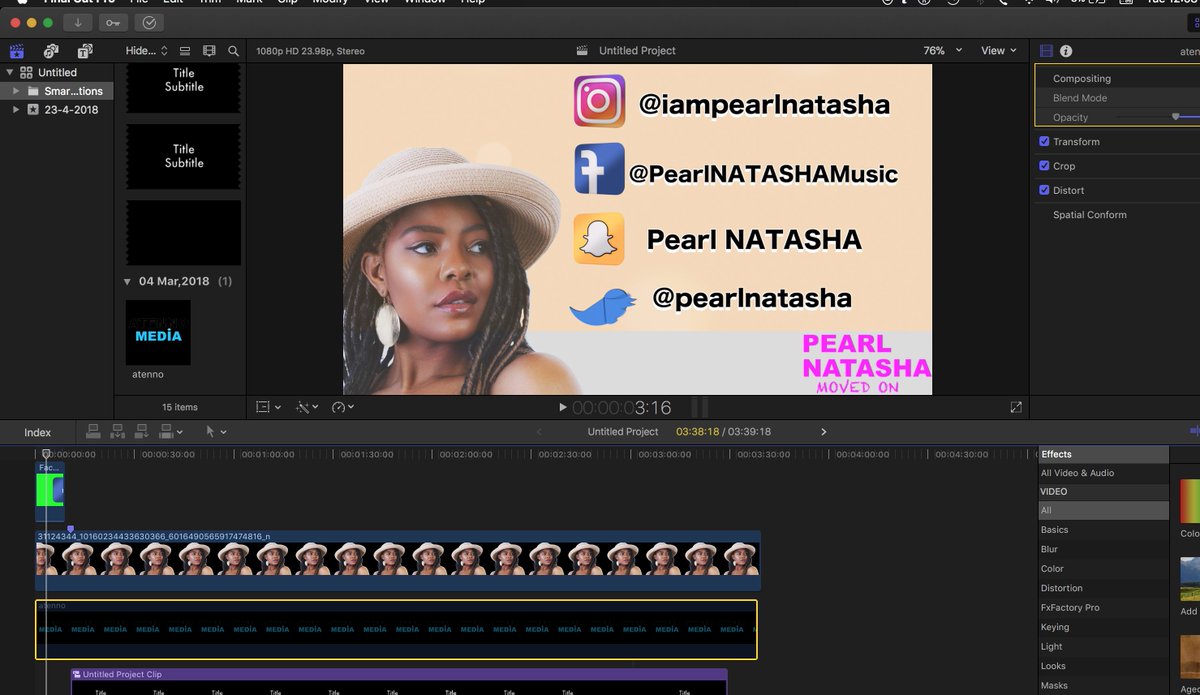Adjust the Opacity slider
Screen dimensions: 1200x695
click(1176, 117)
